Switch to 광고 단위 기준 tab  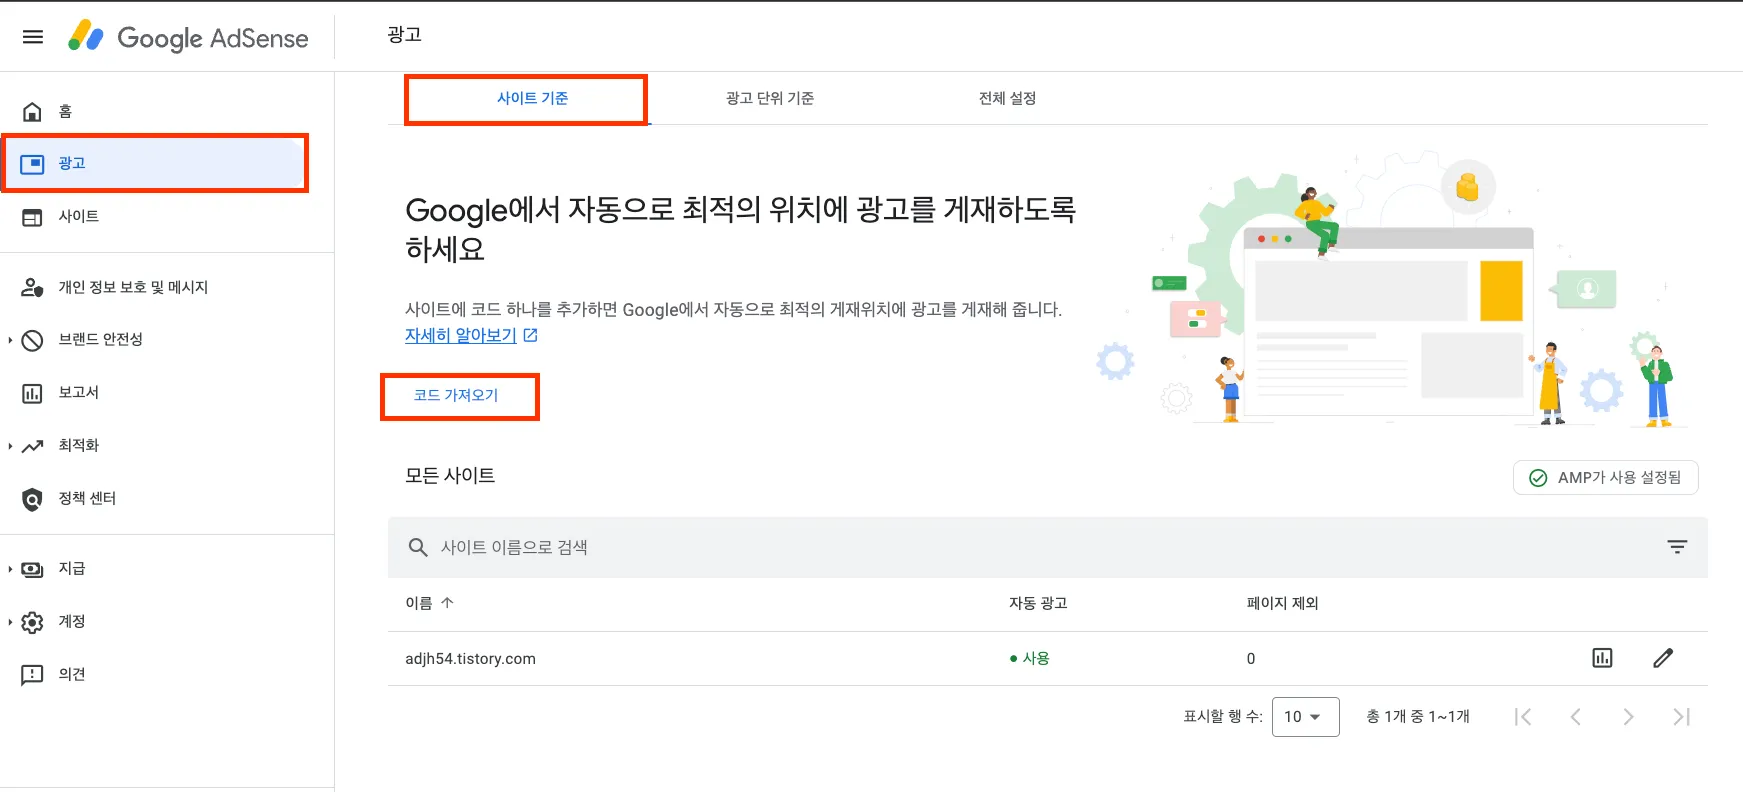(x=770, y=98)
